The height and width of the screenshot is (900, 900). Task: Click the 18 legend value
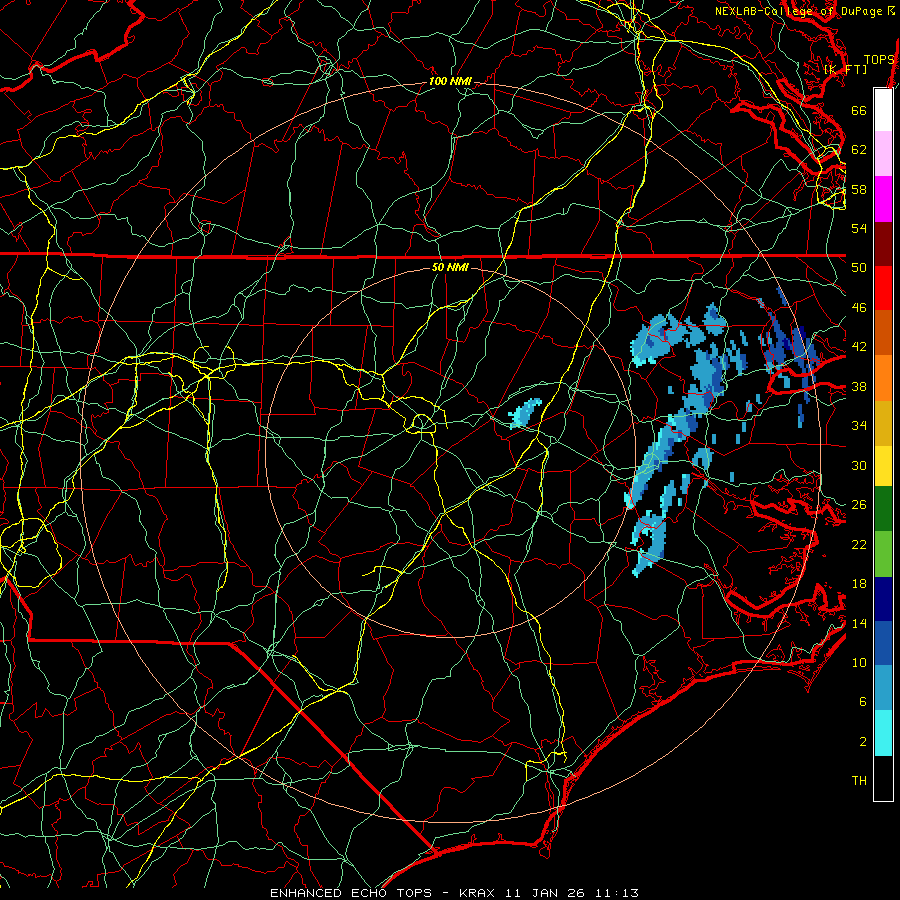pos(859,584)
